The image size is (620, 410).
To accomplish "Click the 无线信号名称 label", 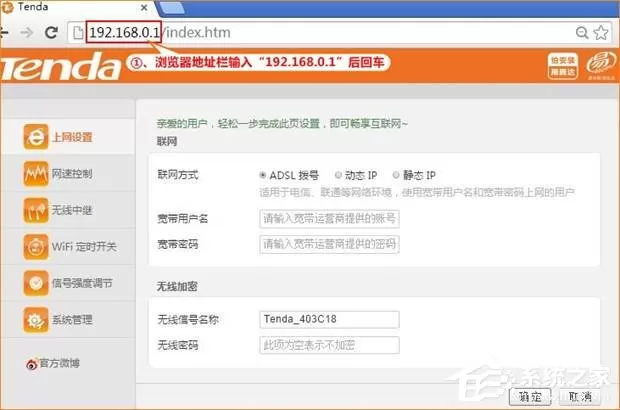I will pyautogui.click(x=188, y=319).
